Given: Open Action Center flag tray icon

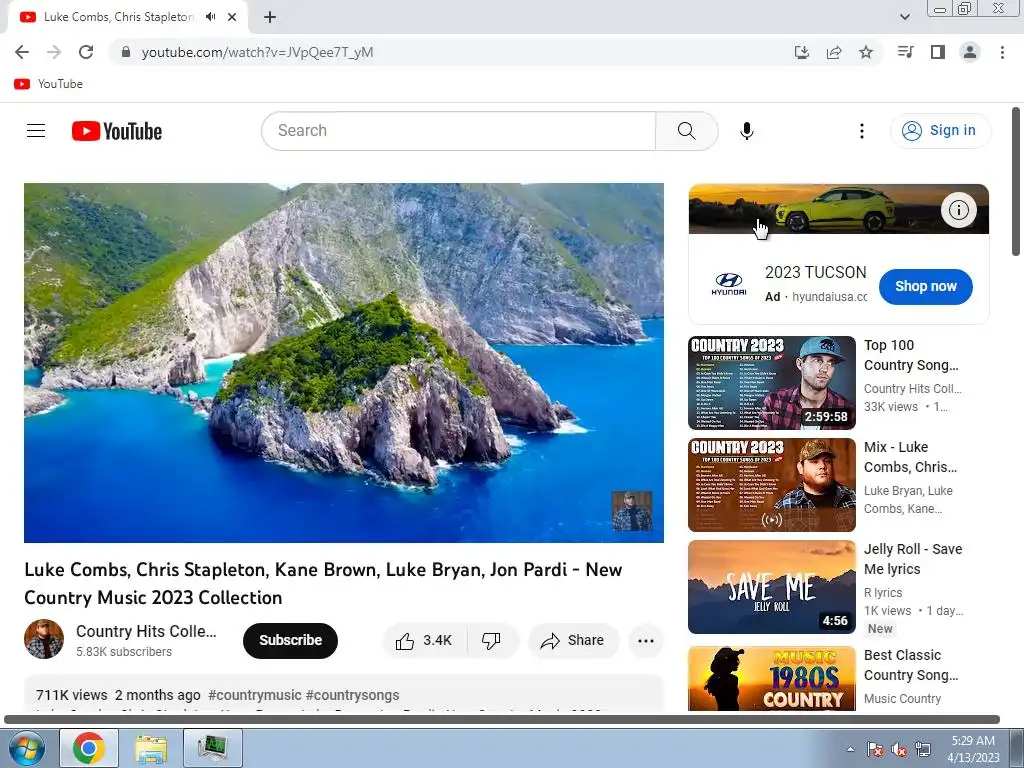Looking at the screenshot, I should click(x=875, y=749).
